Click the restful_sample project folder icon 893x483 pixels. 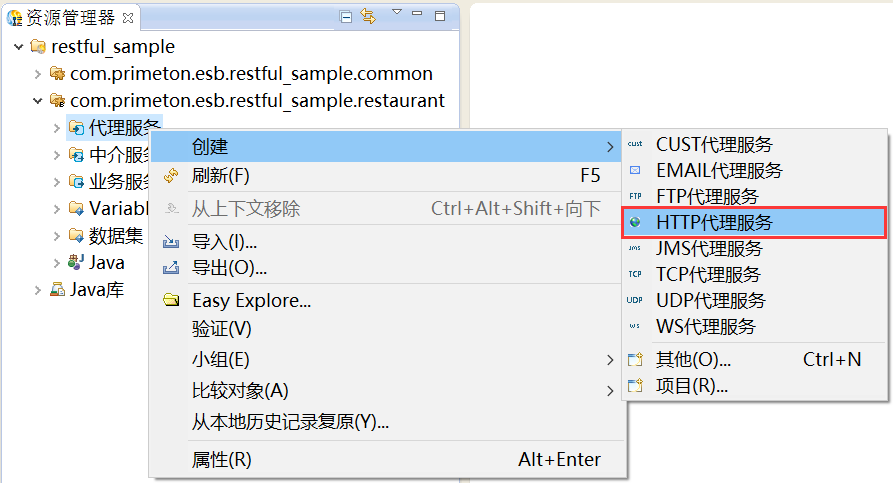38,46
